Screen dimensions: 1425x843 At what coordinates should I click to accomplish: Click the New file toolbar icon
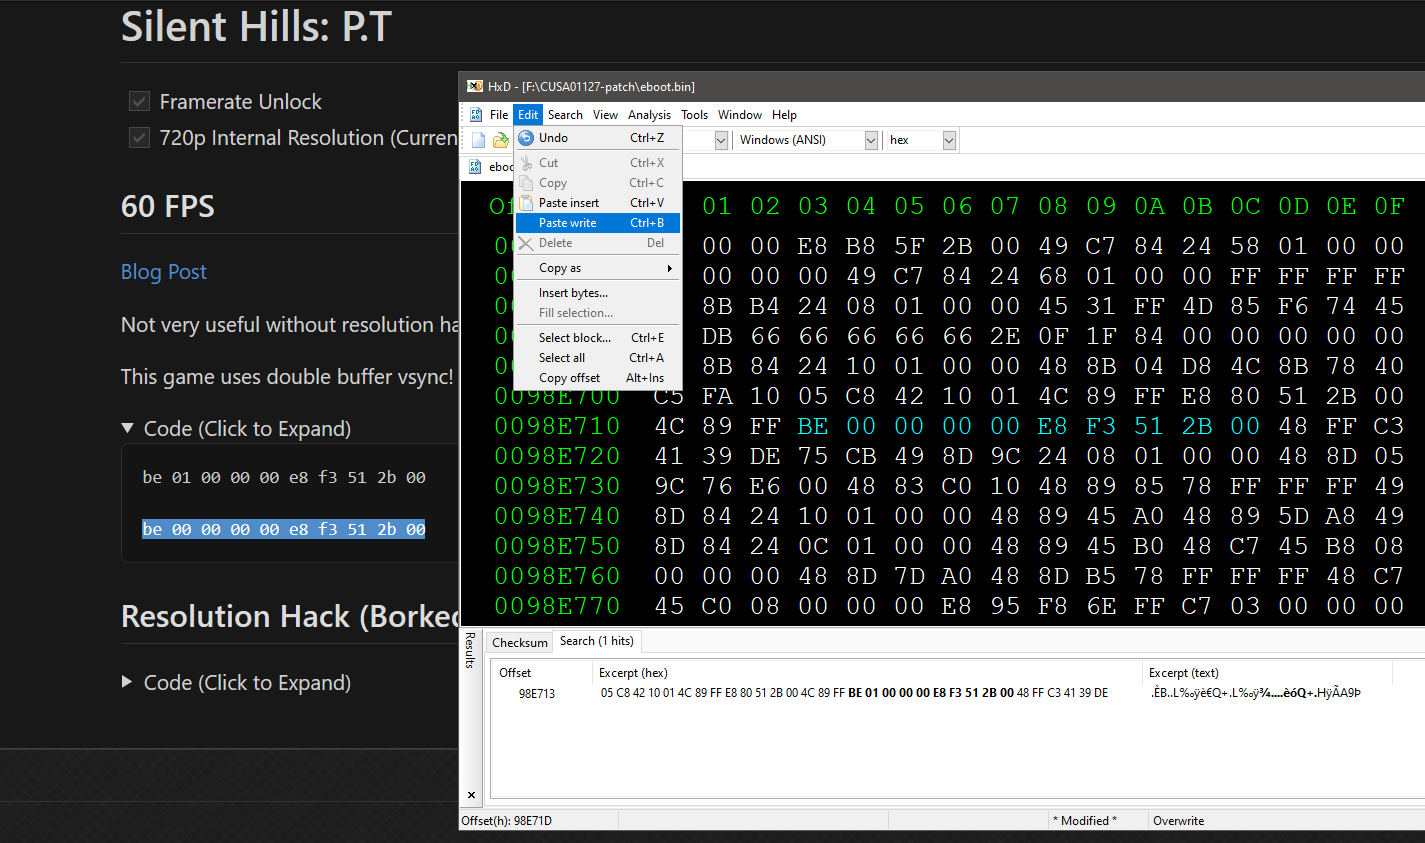(x=478, y=140)
